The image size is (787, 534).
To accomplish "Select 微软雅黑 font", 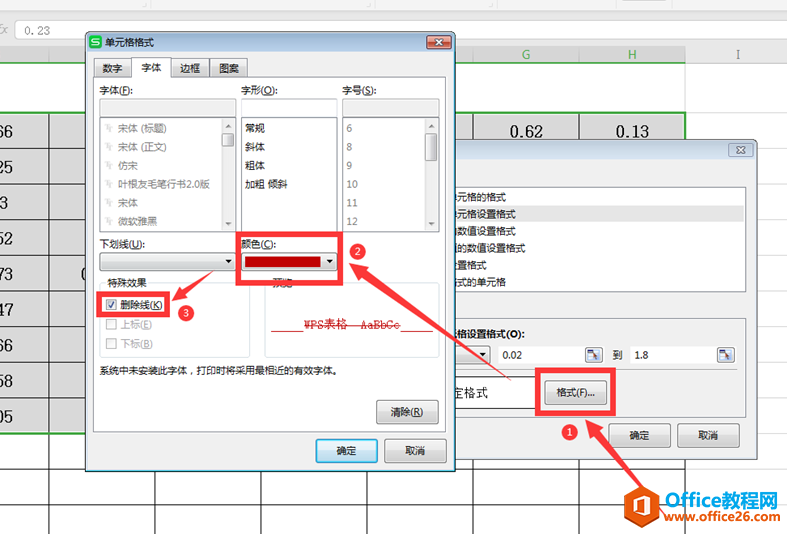I will tap(137, 221).
